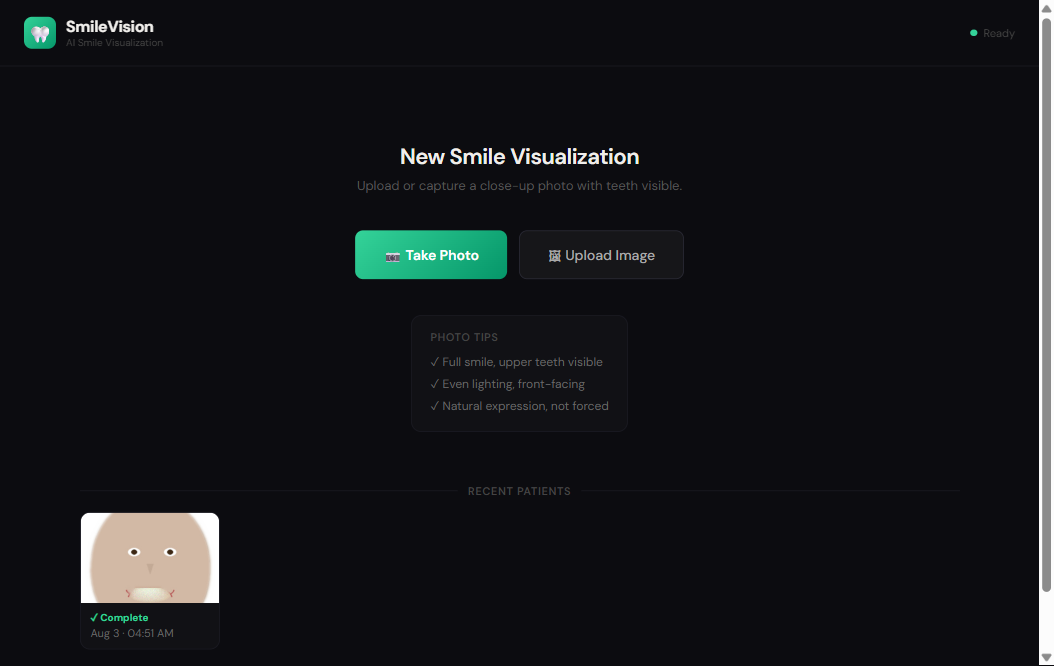1054x666 pixels.
Task: Click the Ready status text
Action: click(x=998, y=33)
